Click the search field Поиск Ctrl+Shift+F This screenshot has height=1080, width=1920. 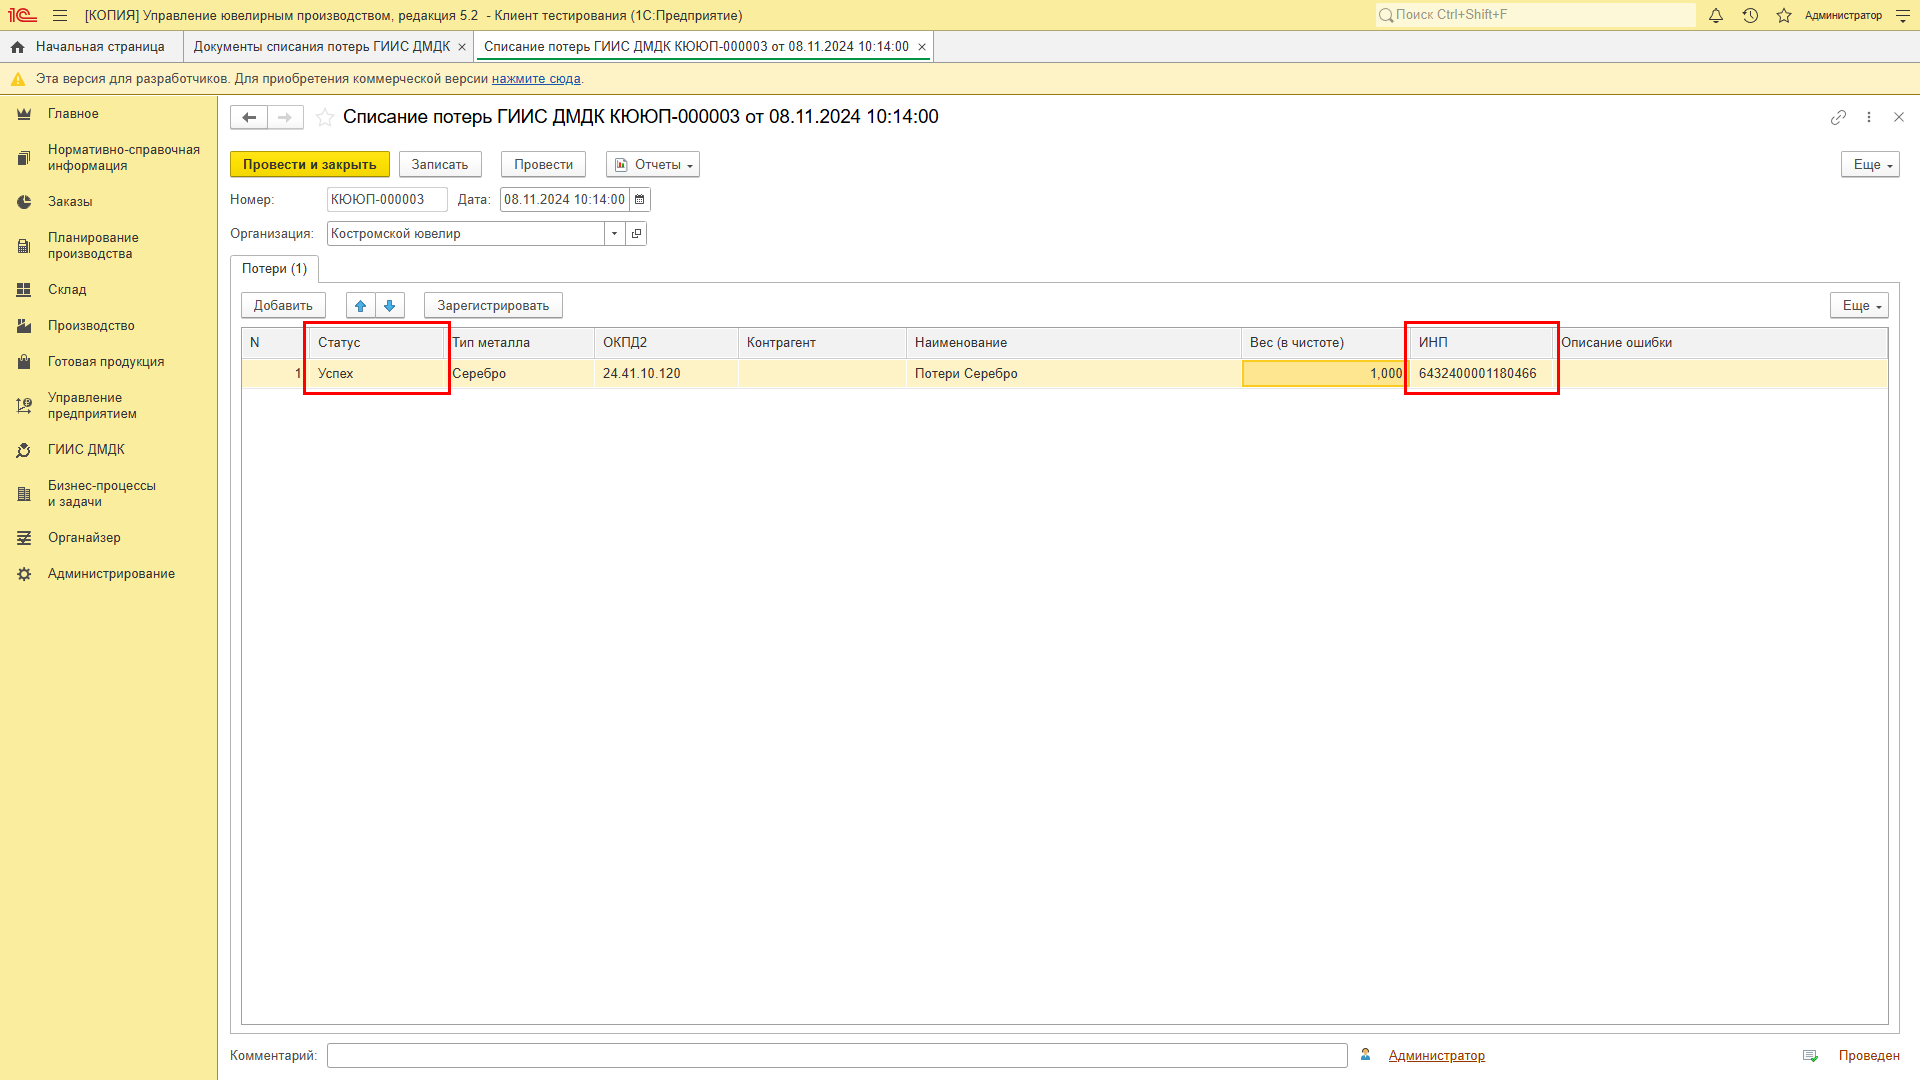[x=1535, y=15]
